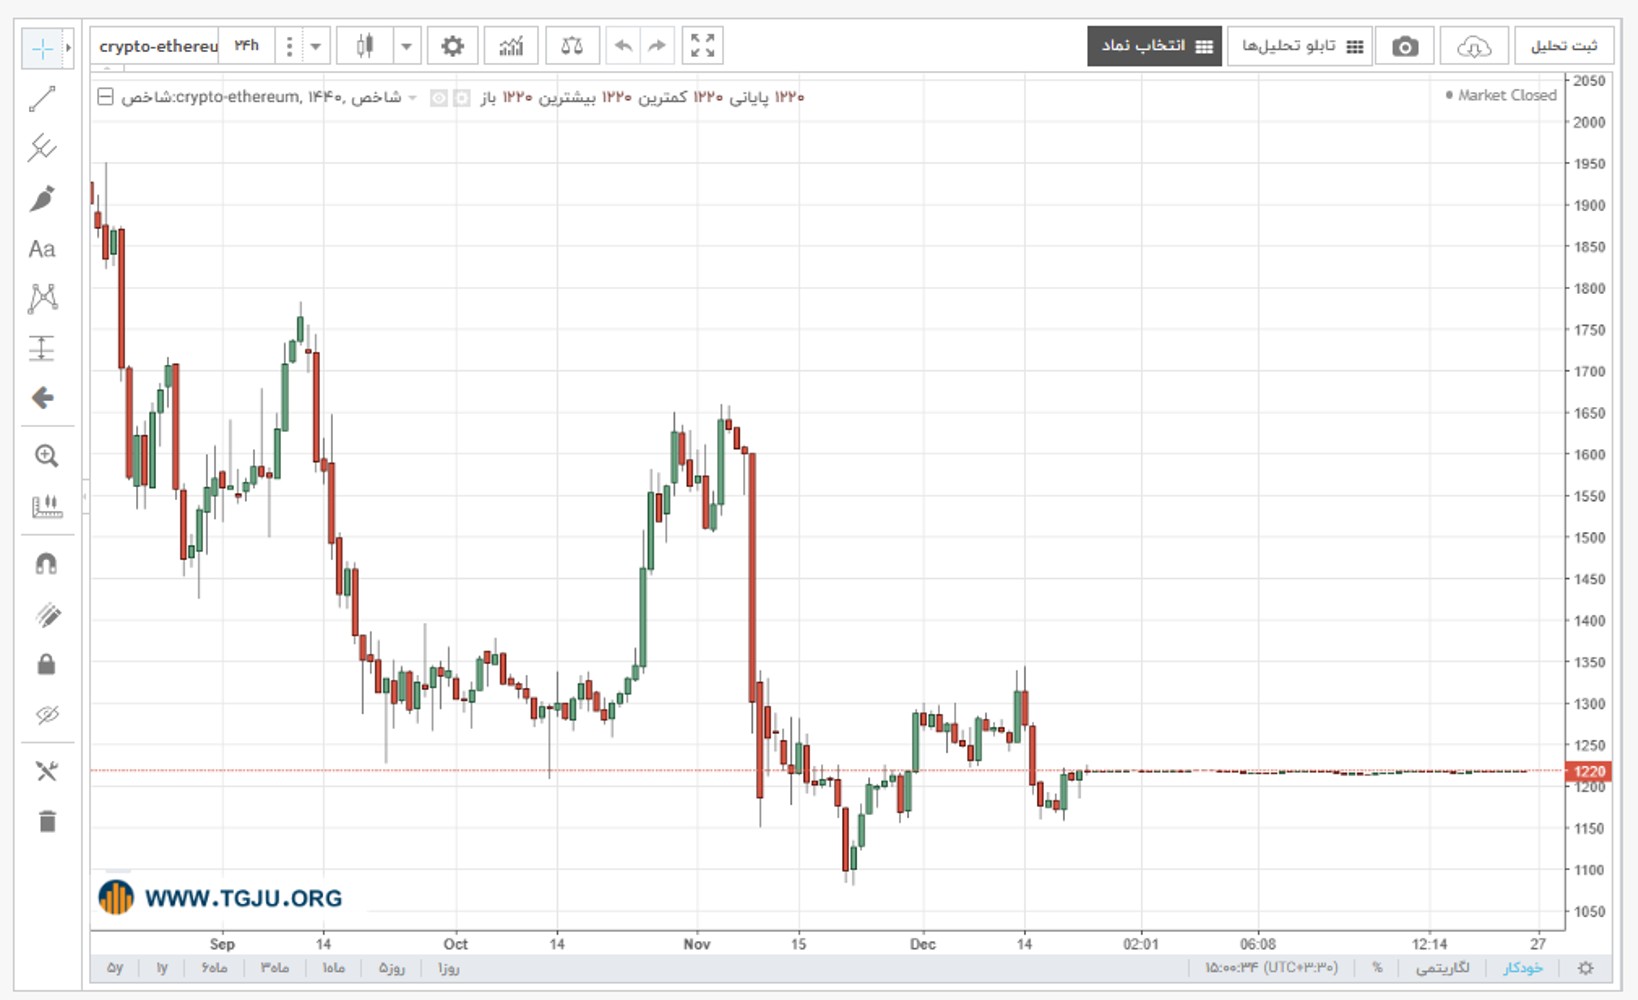Enter fullscreen chart mode

[702, 46]
